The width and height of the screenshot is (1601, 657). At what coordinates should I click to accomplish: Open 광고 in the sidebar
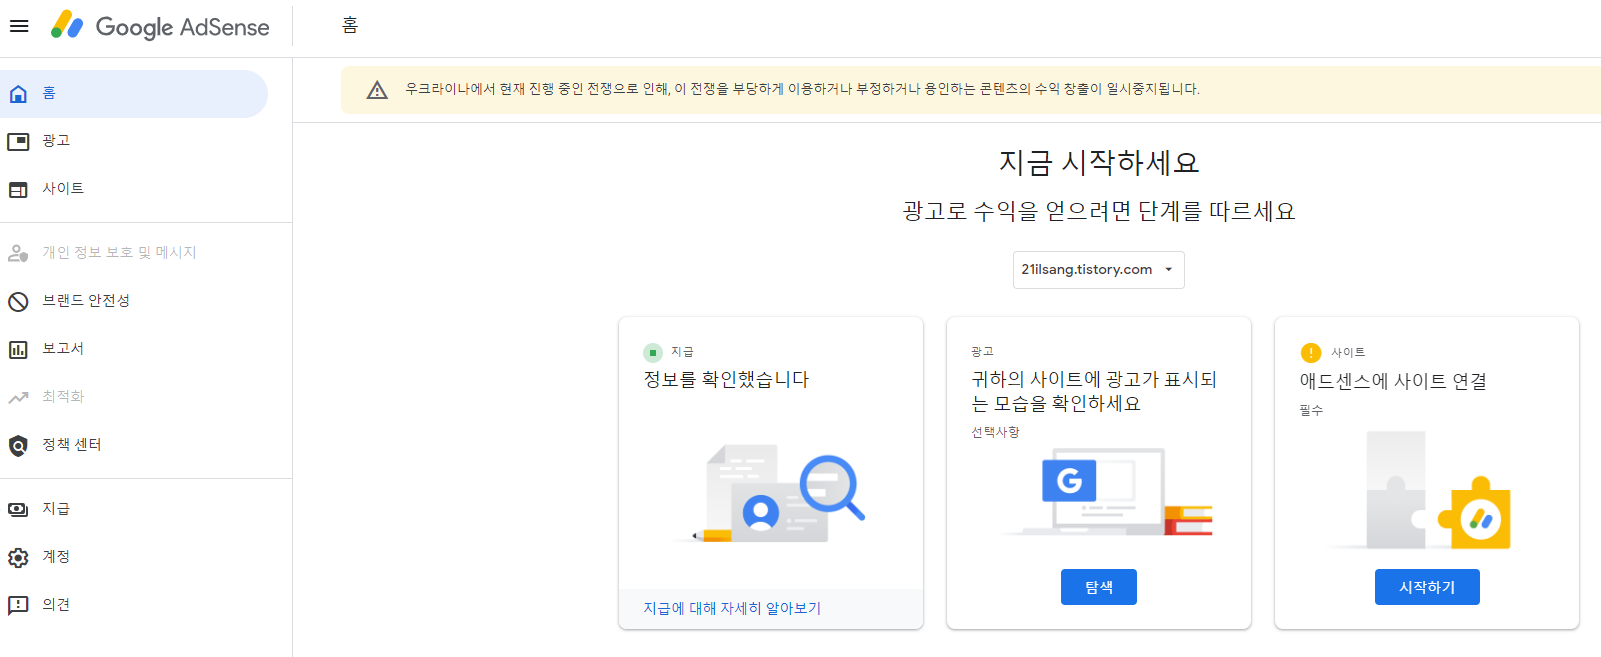coord(134,141)
